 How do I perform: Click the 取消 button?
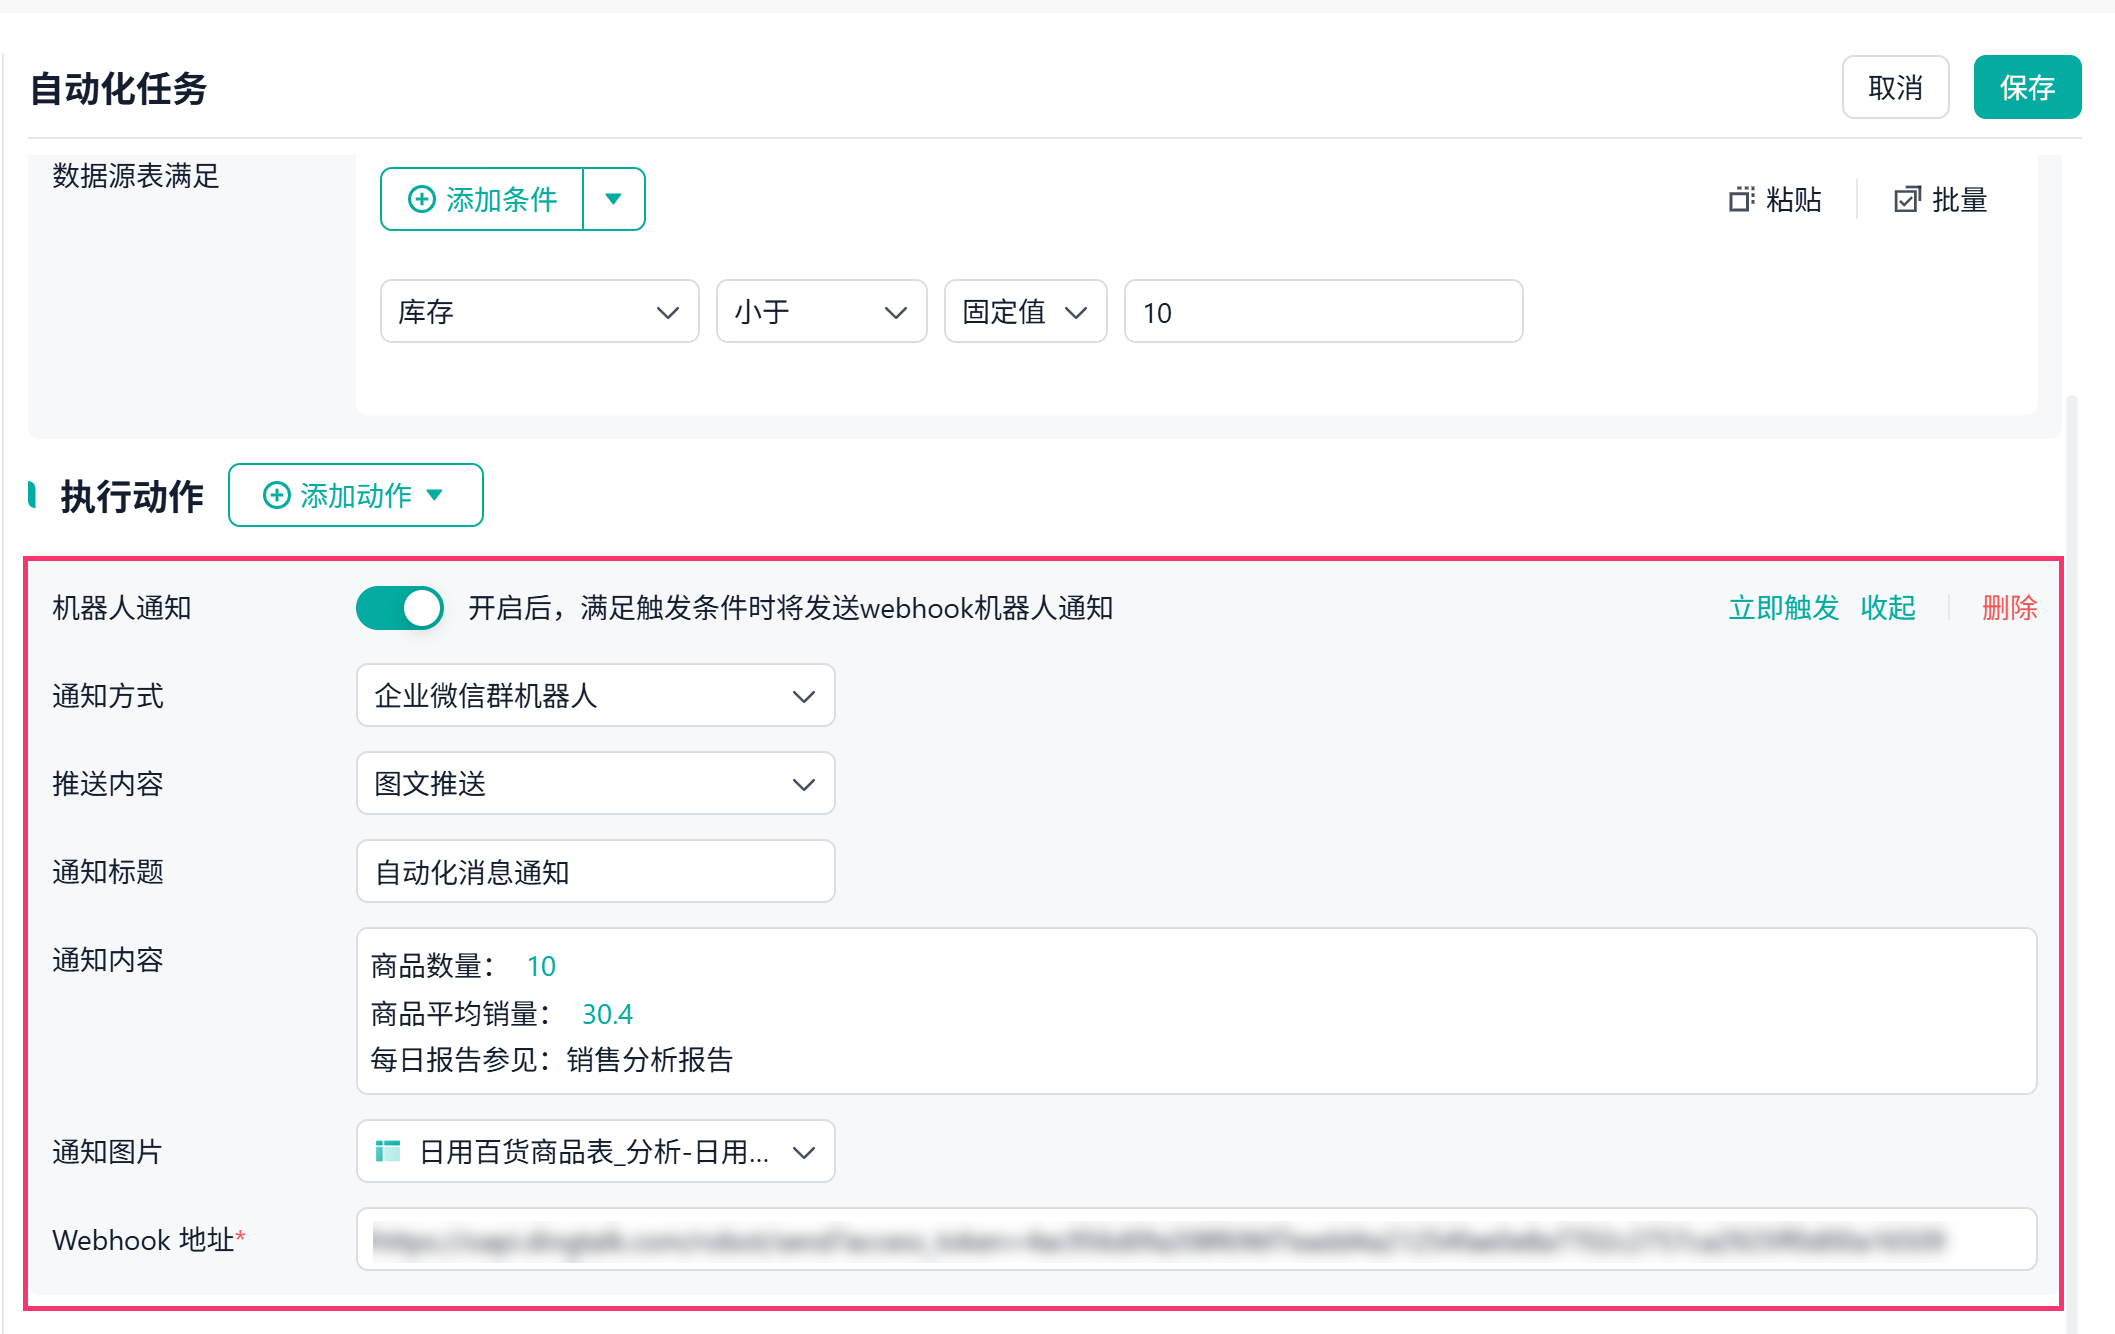1895,88
